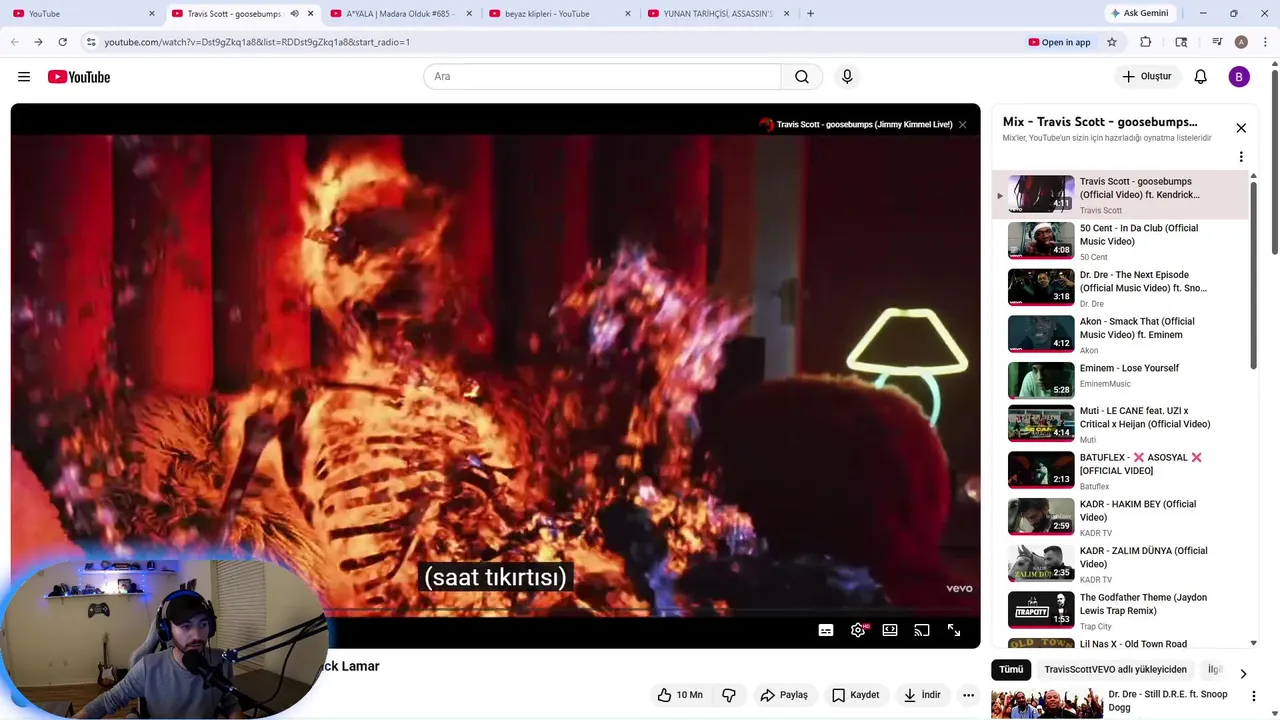Click Open in app in the address bar
Viewport: 1280px width, 720px height.
tap(1060, 42)
